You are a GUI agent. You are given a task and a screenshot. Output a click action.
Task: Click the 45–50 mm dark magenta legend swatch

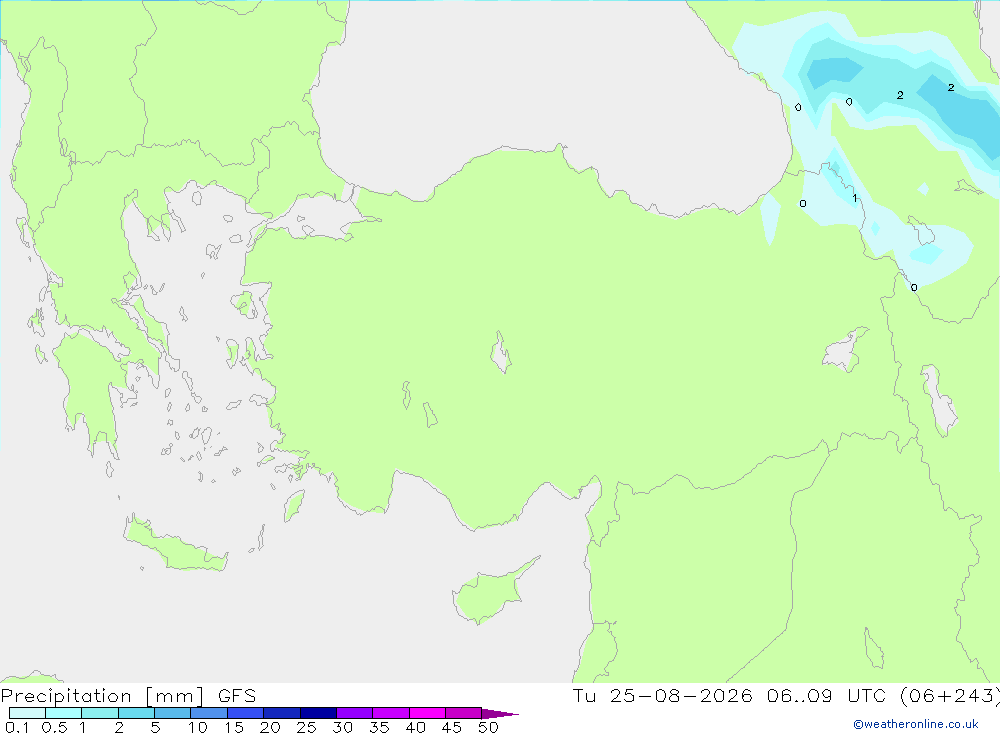464,713
